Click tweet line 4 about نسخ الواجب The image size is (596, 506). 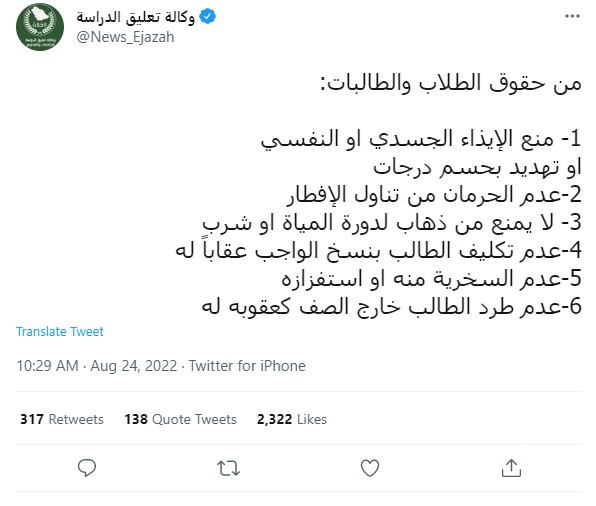379,251
